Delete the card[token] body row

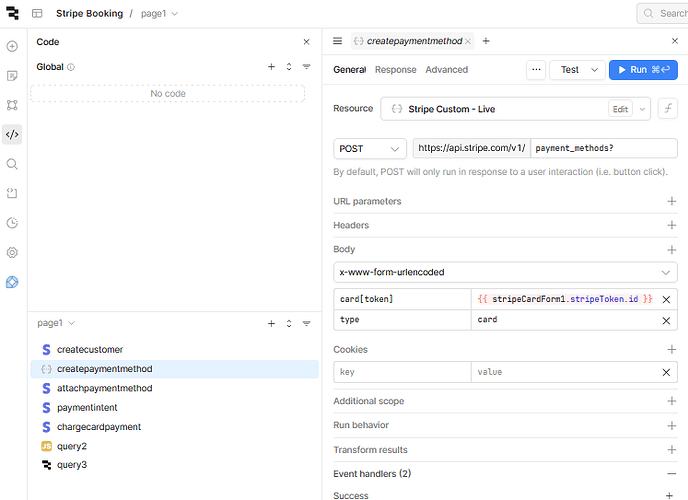[666, 298]
